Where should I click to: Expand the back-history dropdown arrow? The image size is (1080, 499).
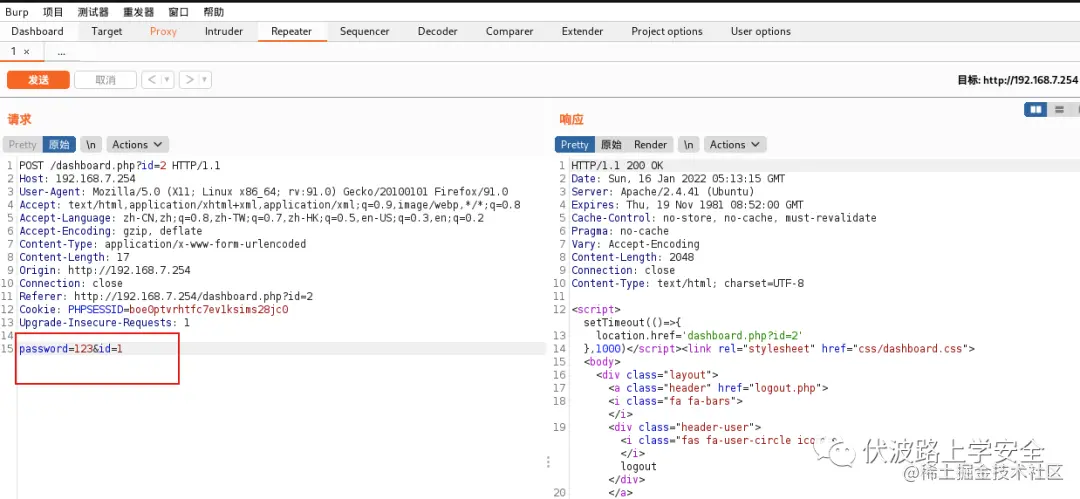(167, 80)
